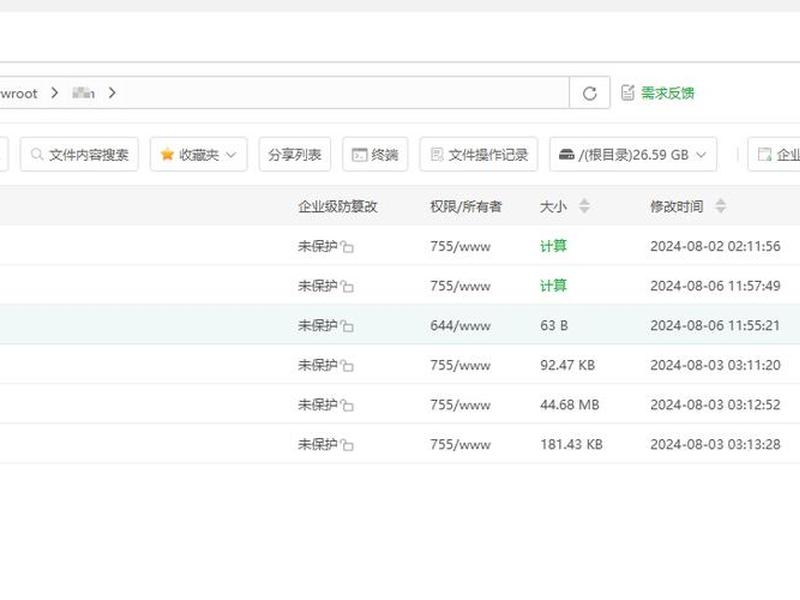Viewport: 800px width, 600px height.
Task: Click the magnifier icon on 文件内容搜索
Action: (37, 154)
